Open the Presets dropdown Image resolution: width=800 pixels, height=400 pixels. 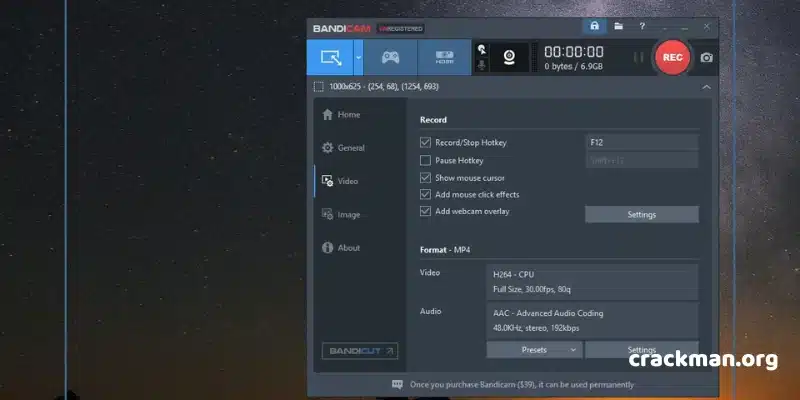[x=534, y=350]
